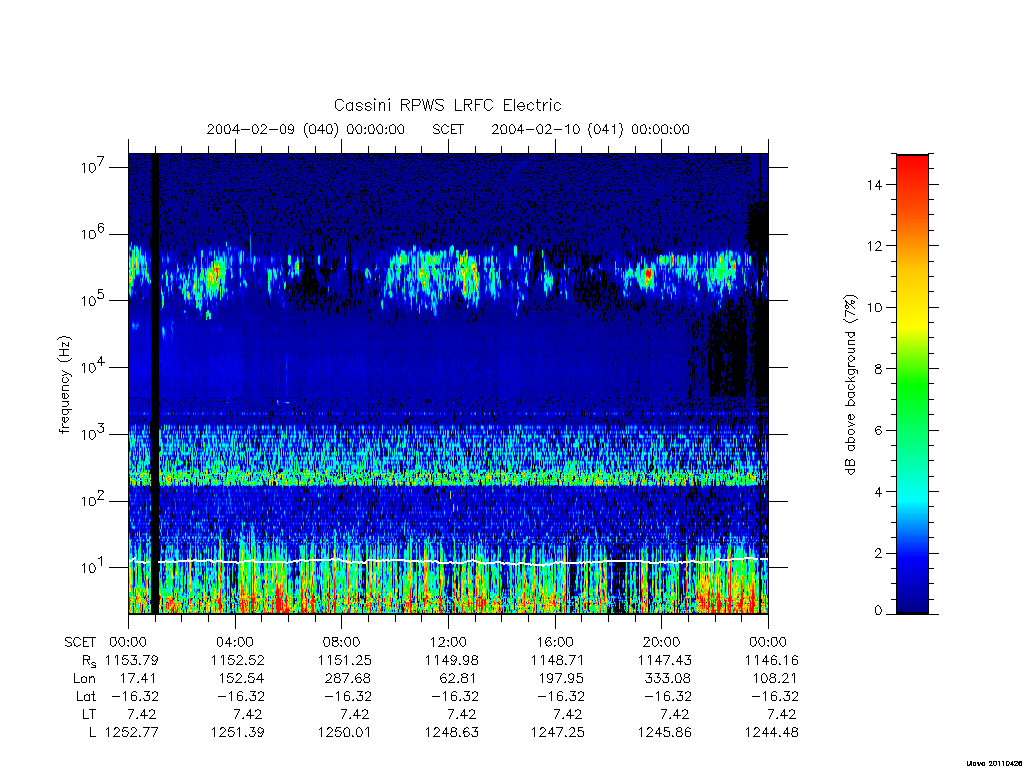Click the red emission spot near 20:00
This screenshot has width=1024, height=768.
[x=648, y=274]
